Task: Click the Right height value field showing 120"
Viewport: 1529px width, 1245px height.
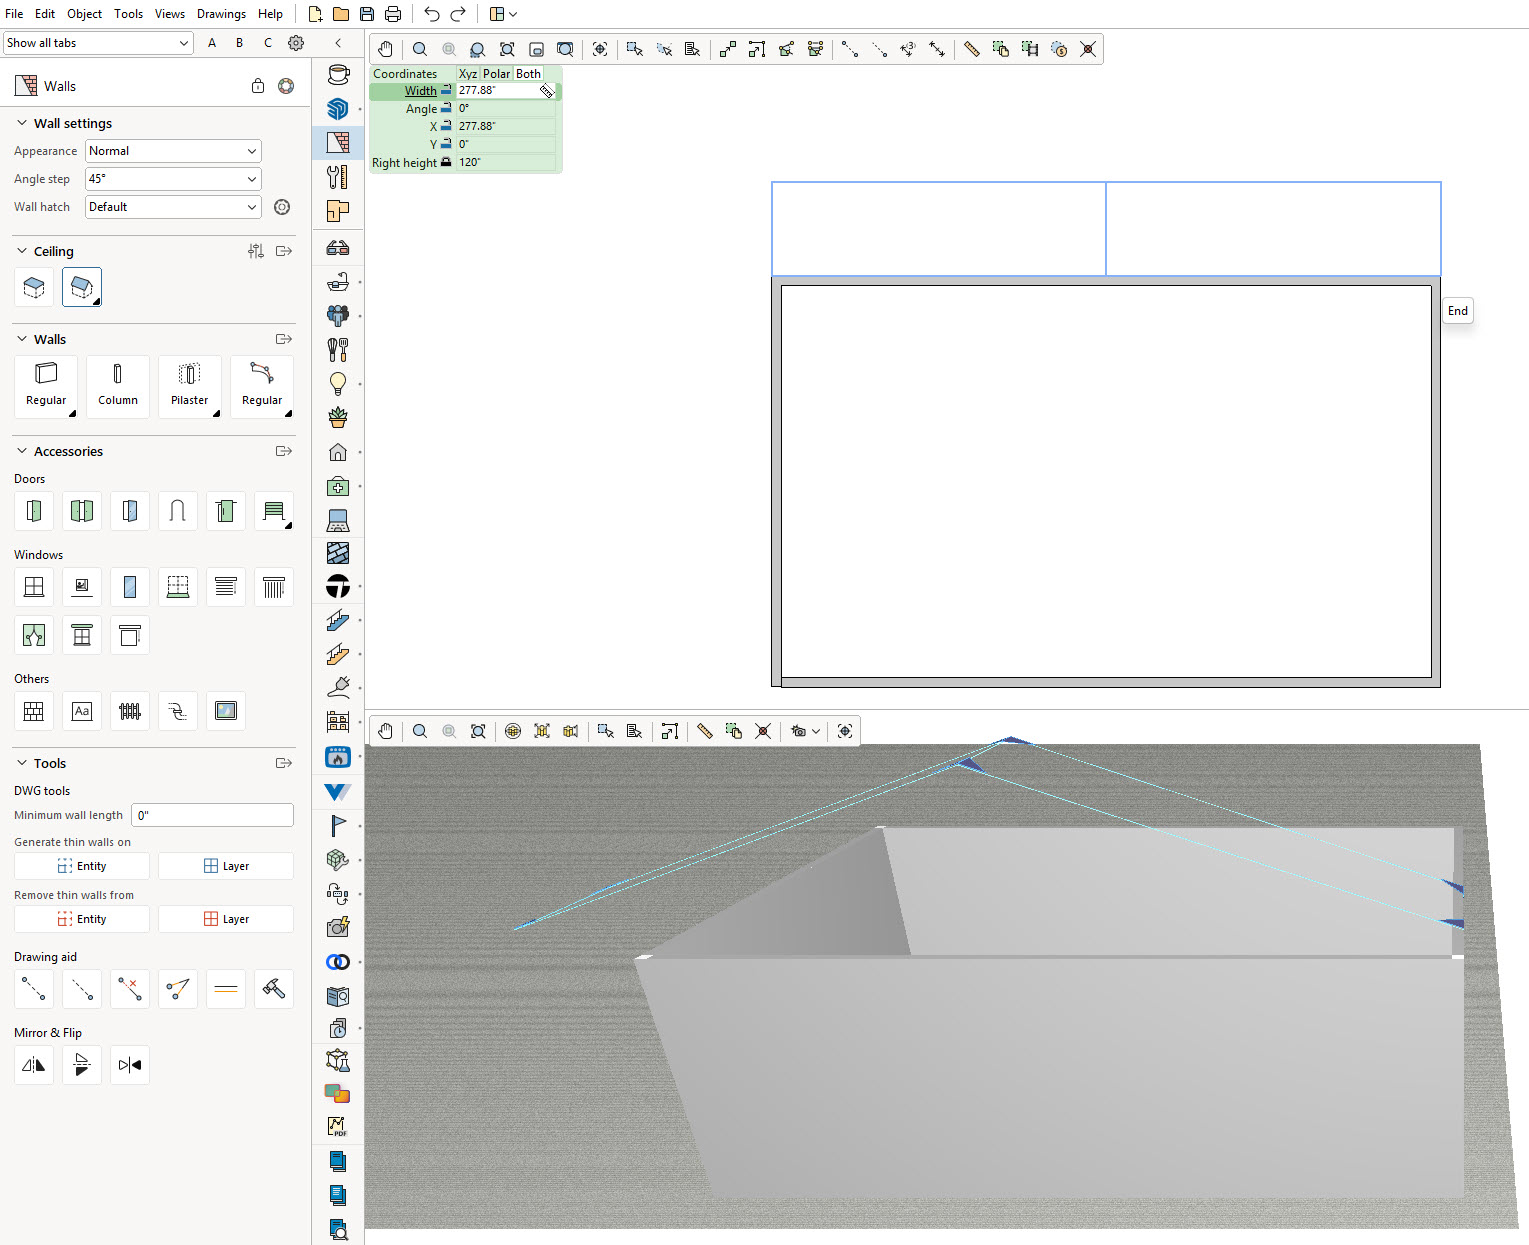Action: (x=506, y=162)
